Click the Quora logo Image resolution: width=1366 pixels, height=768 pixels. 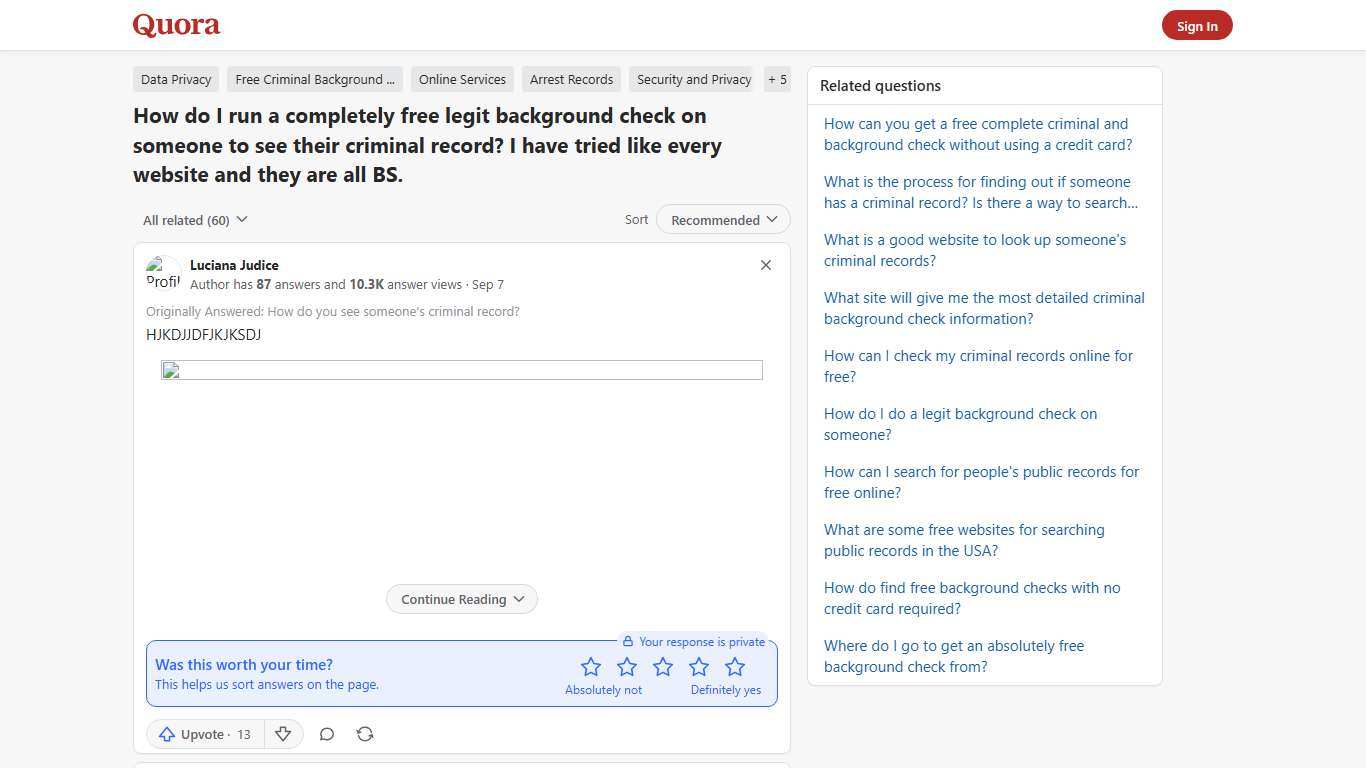tap(175, 24)
